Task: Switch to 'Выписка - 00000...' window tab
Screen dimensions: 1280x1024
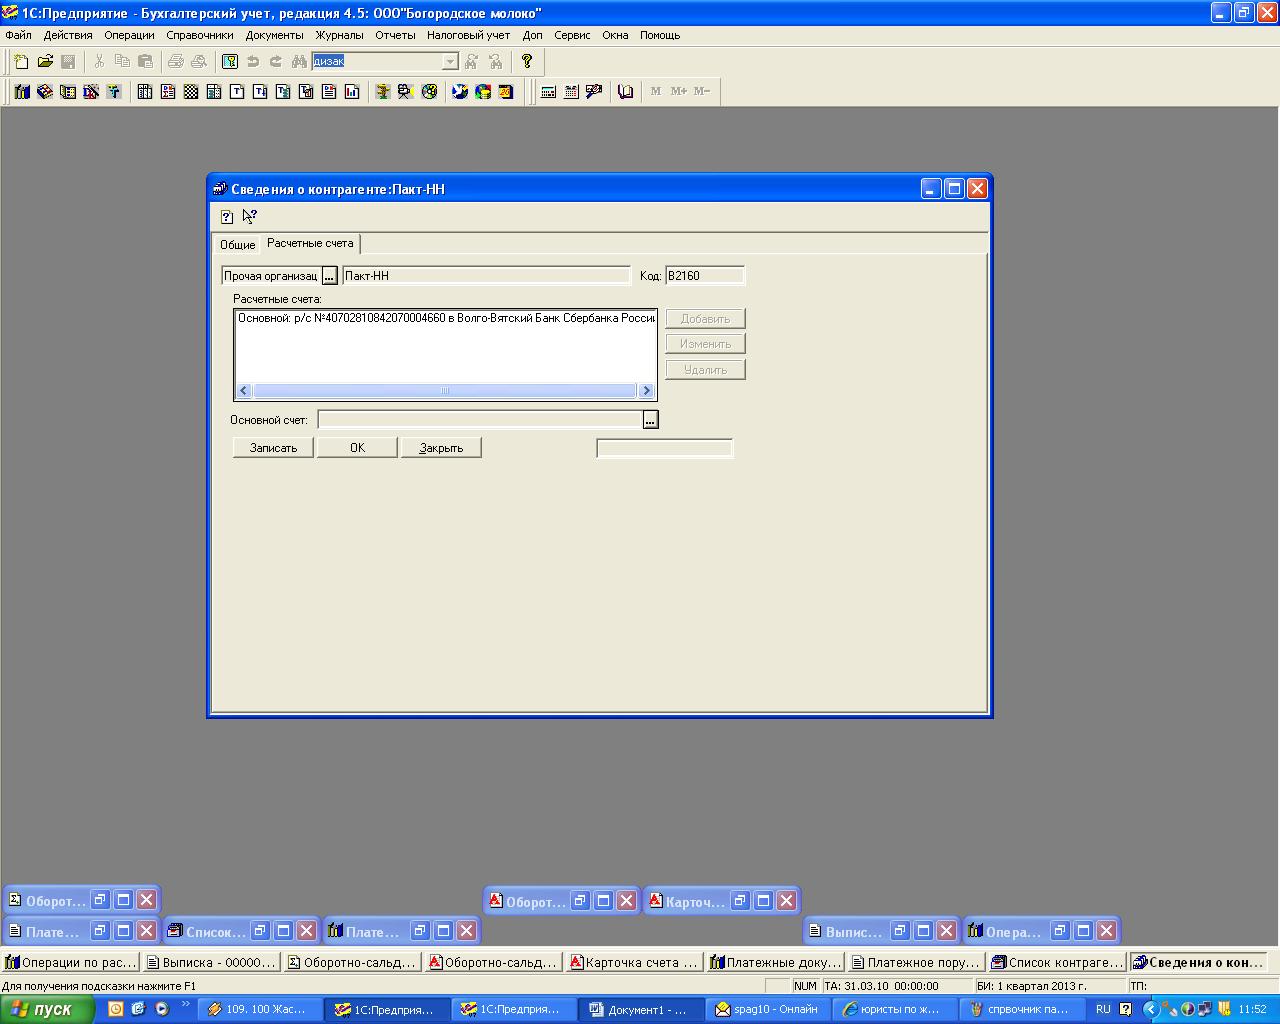Action: (212, 963)
